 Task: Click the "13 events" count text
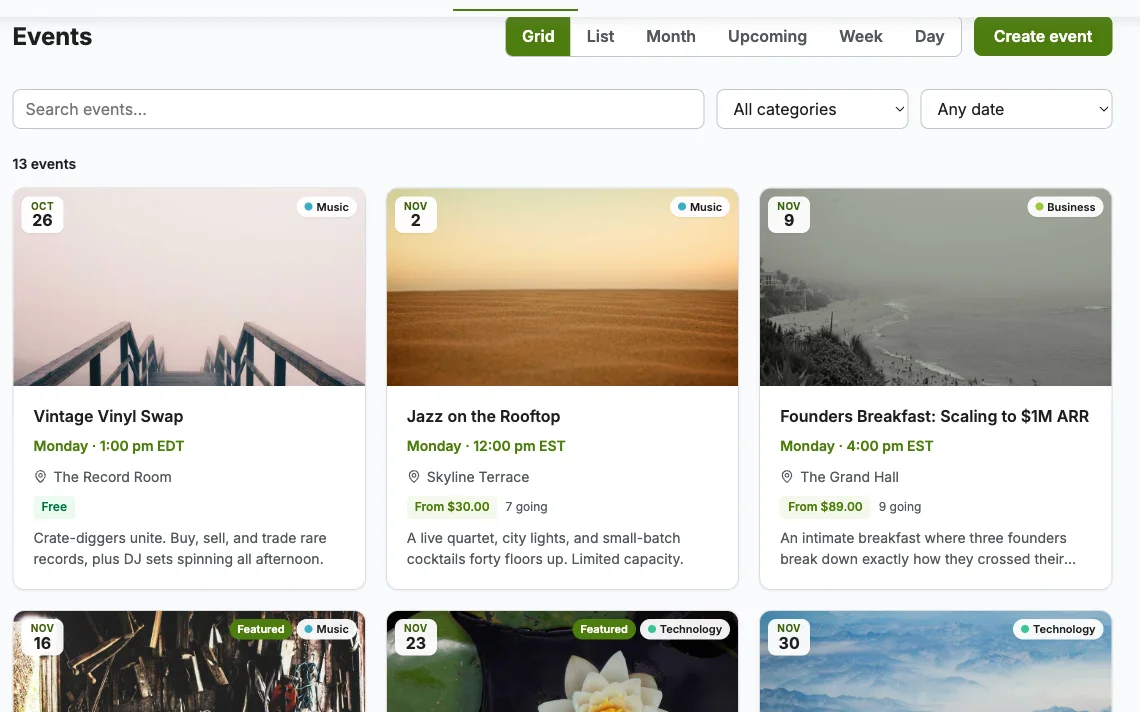(x=44, y=164)
